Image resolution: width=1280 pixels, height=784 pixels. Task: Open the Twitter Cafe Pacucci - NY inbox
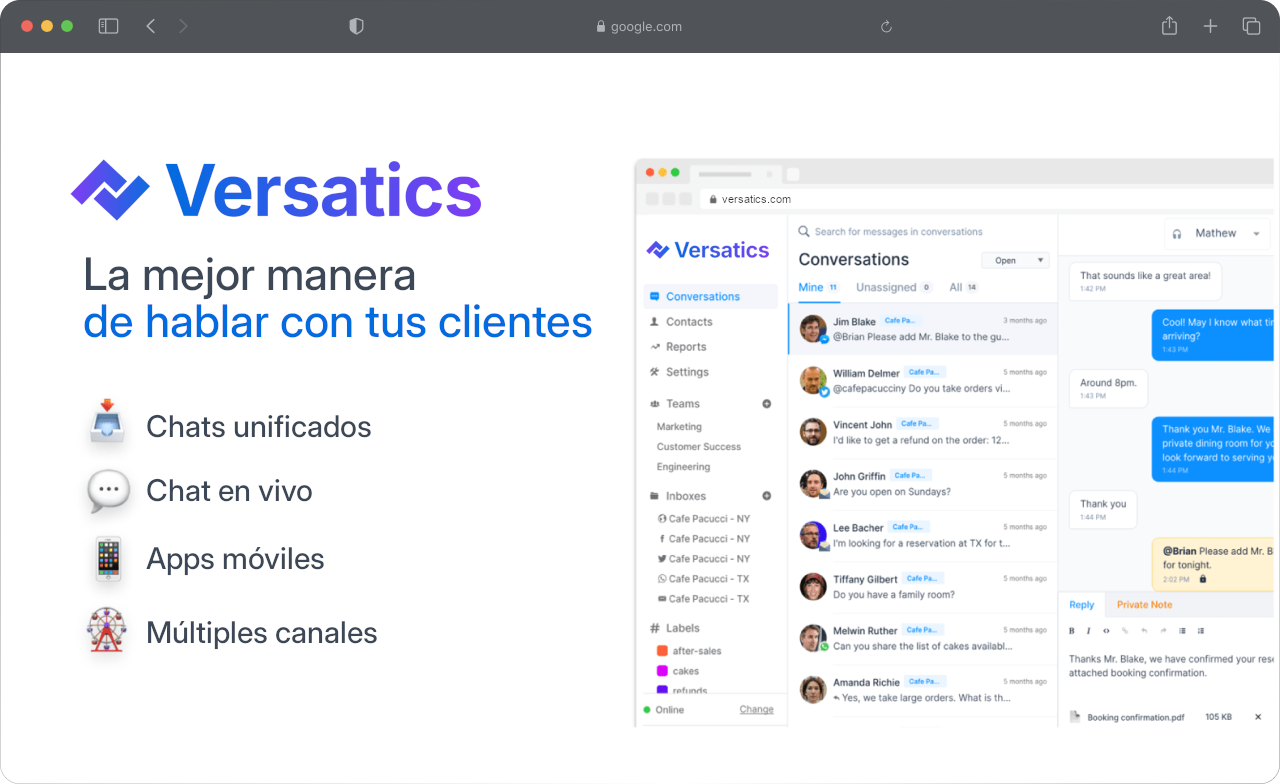point(704,559)
